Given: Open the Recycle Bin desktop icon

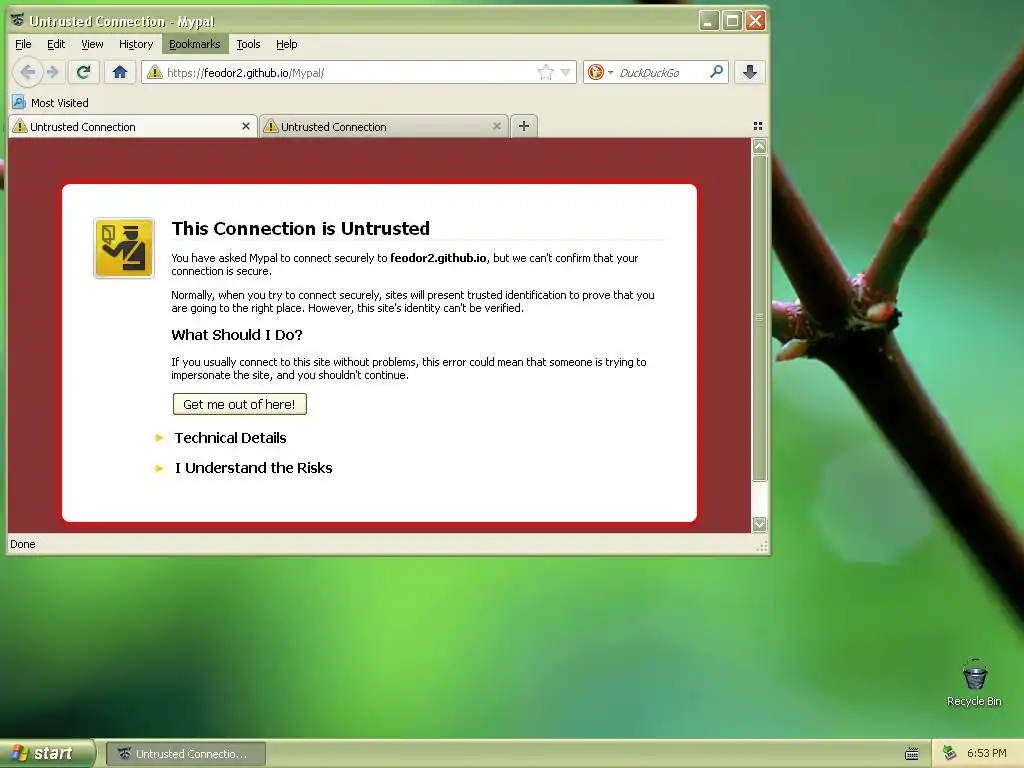Looking at the screenshot, I should click(x=974, y=683).
